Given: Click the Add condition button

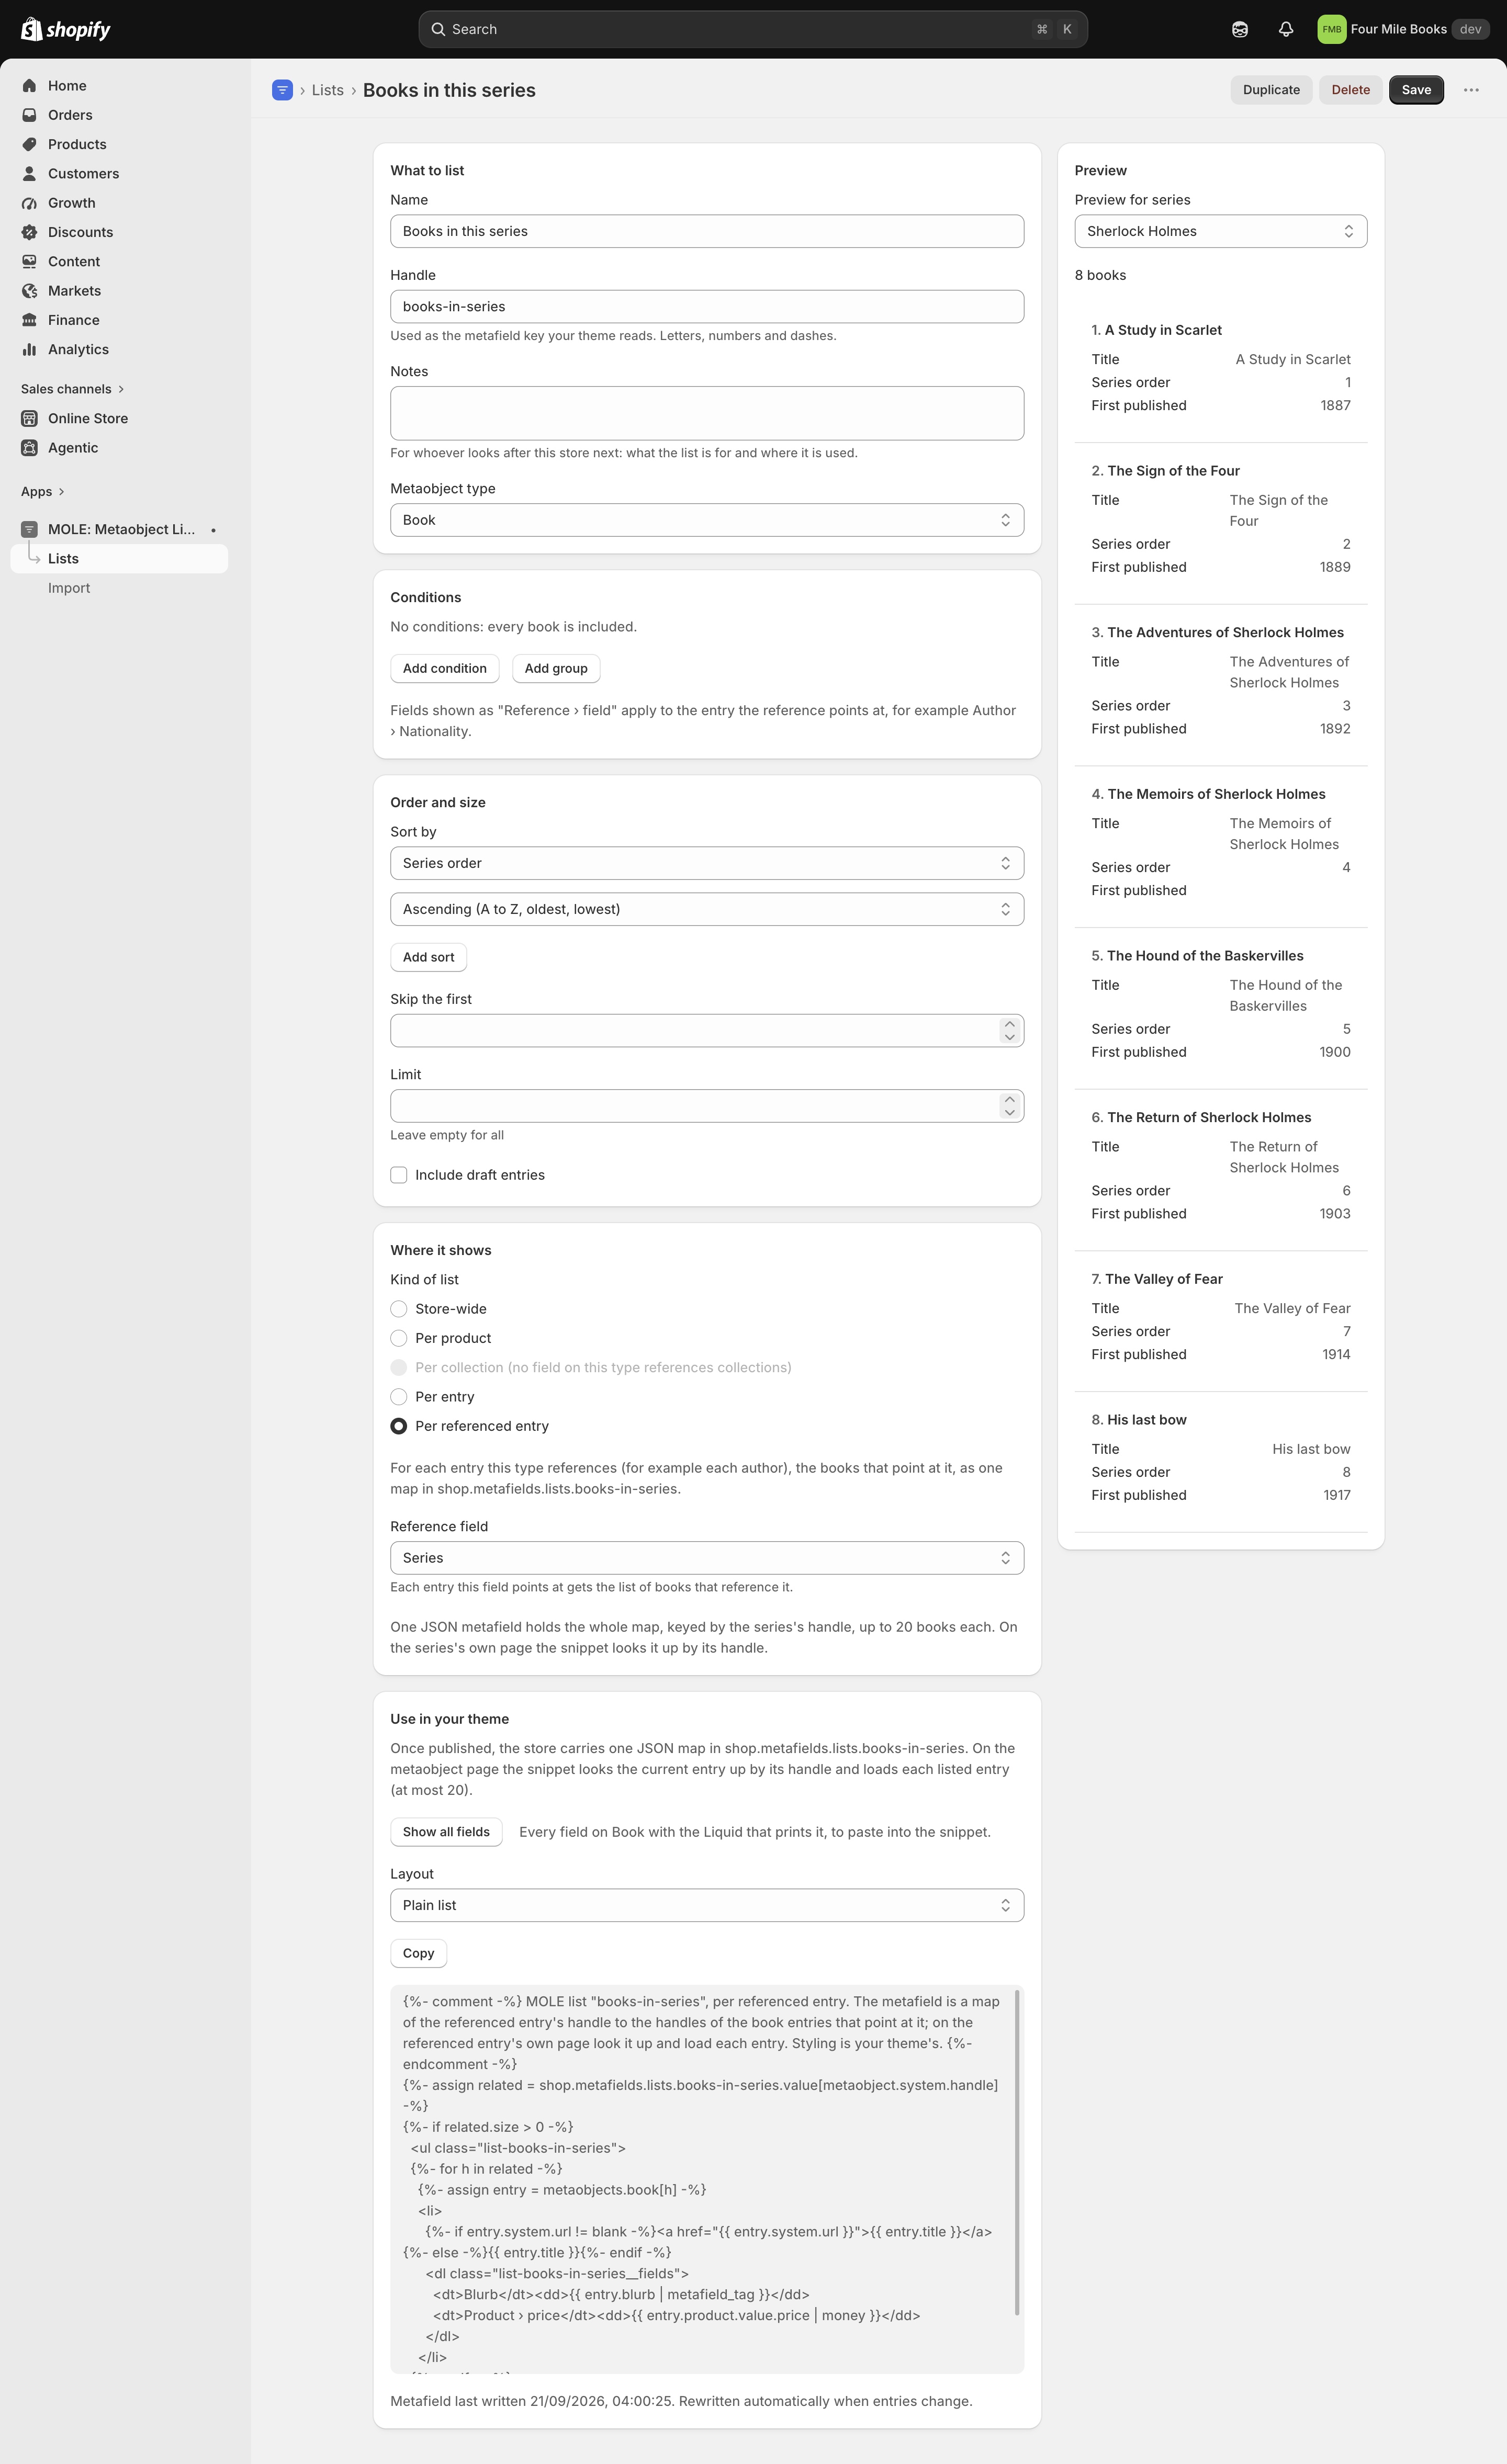Looking at the screenshot, I should click(444, 668).
